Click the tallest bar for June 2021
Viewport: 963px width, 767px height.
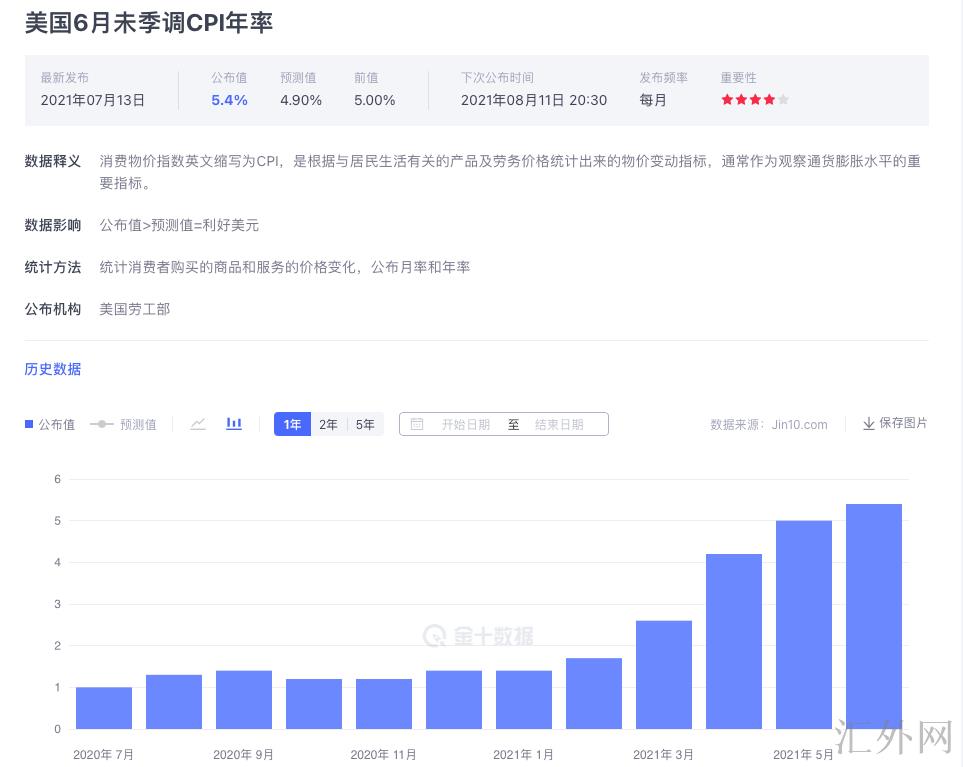click(873, 615)
